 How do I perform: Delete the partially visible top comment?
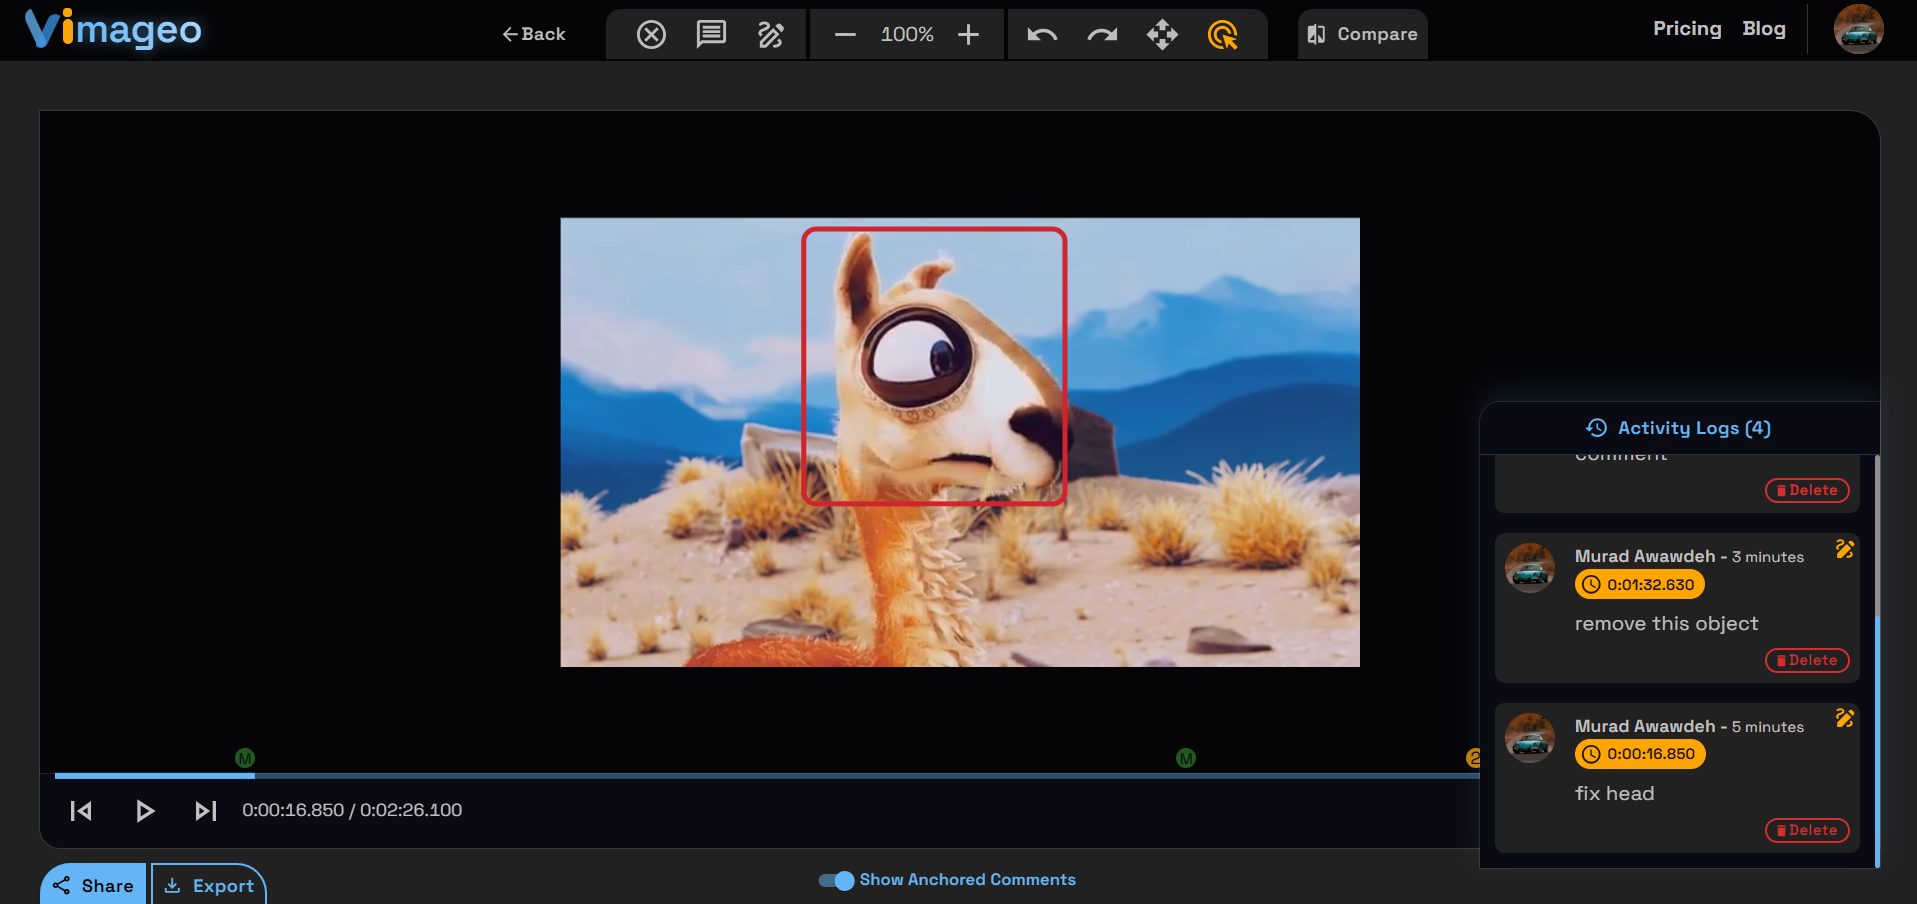pyautogui.click(x=1807, y=490)
